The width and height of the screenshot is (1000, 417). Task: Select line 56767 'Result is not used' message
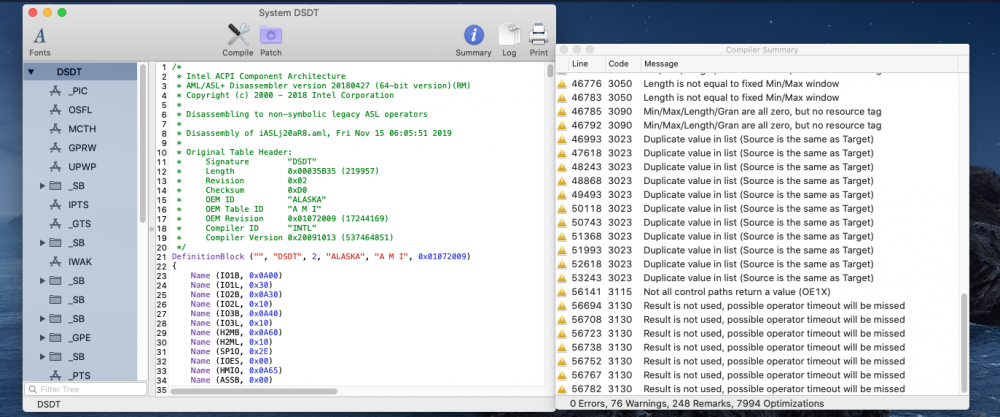tap(774, 375)
